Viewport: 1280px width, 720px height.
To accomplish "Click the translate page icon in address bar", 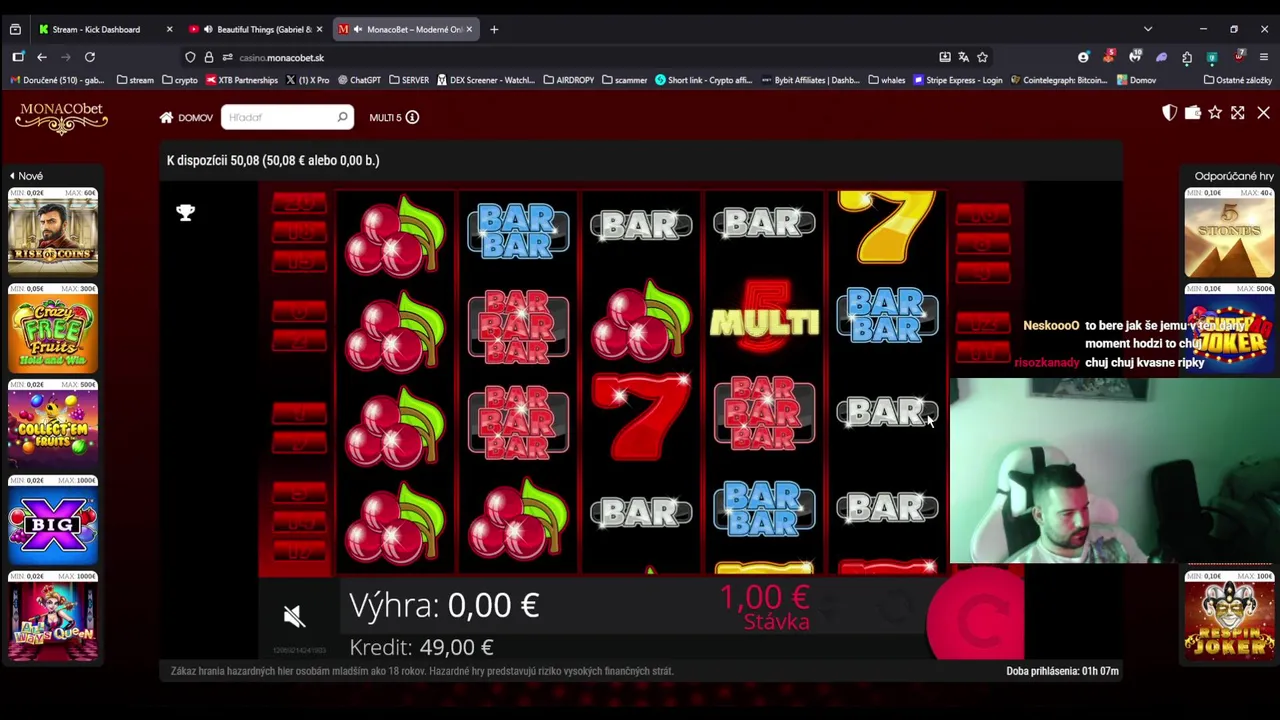I will [x=963, y=57].
